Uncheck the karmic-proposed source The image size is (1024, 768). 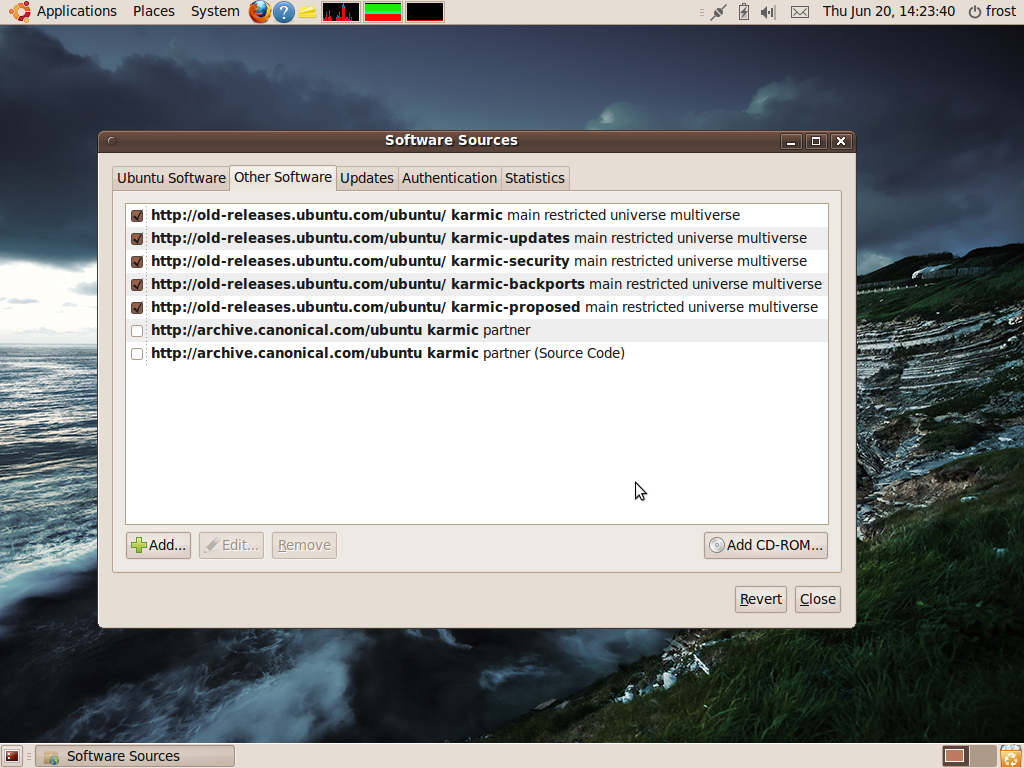coord(137,308)
